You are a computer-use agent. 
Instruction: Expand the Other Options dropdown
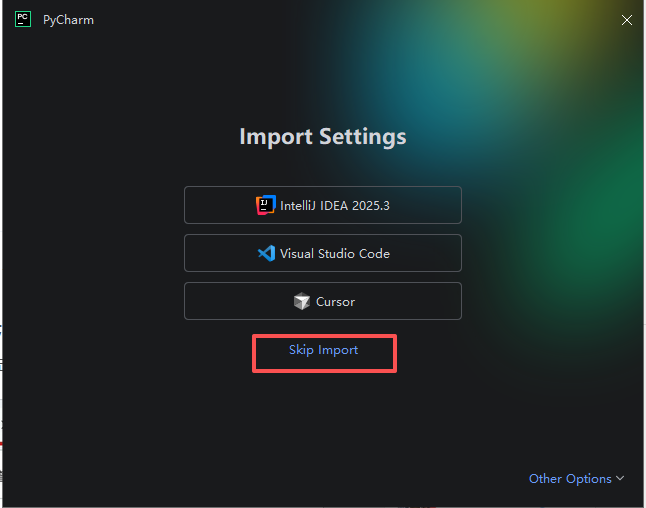[x=576, y=479]
